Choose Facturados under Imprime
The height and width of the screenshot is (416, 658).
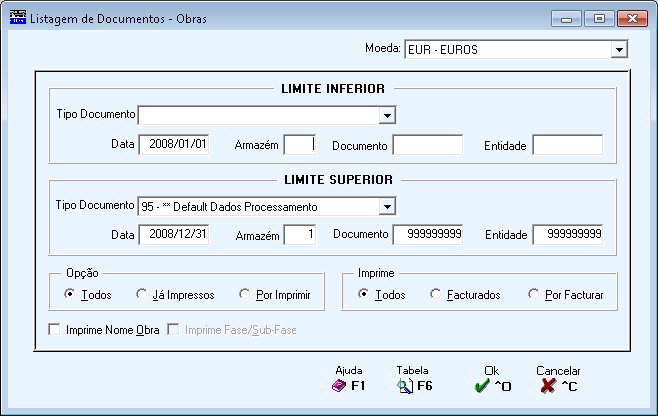click(436, 294)
